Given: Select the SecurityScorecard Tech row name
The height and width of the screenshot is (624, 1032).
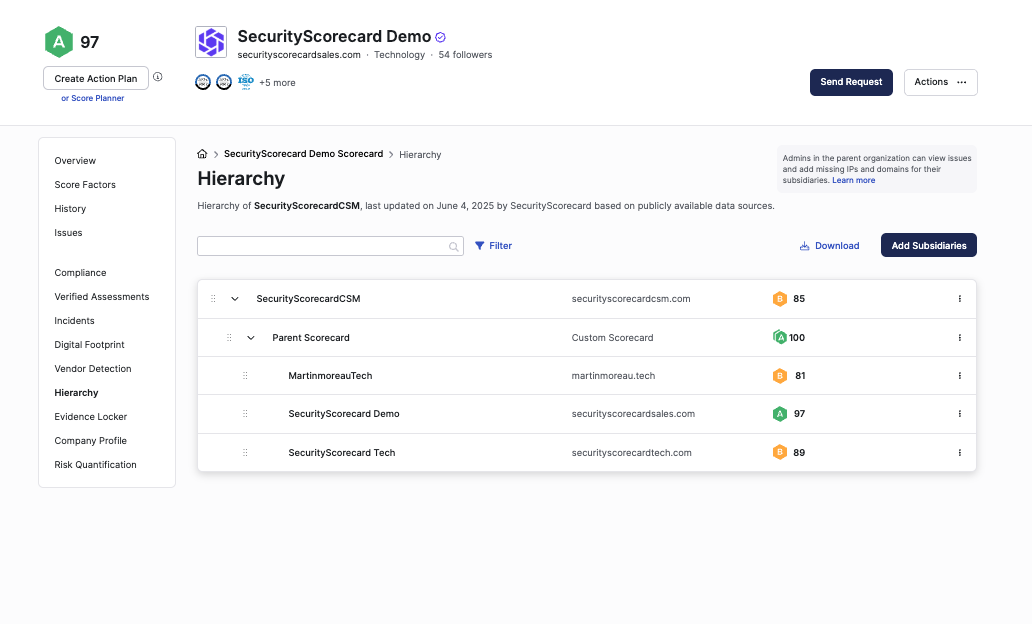Looking at the screenshot, I should [x=342, y=453].
